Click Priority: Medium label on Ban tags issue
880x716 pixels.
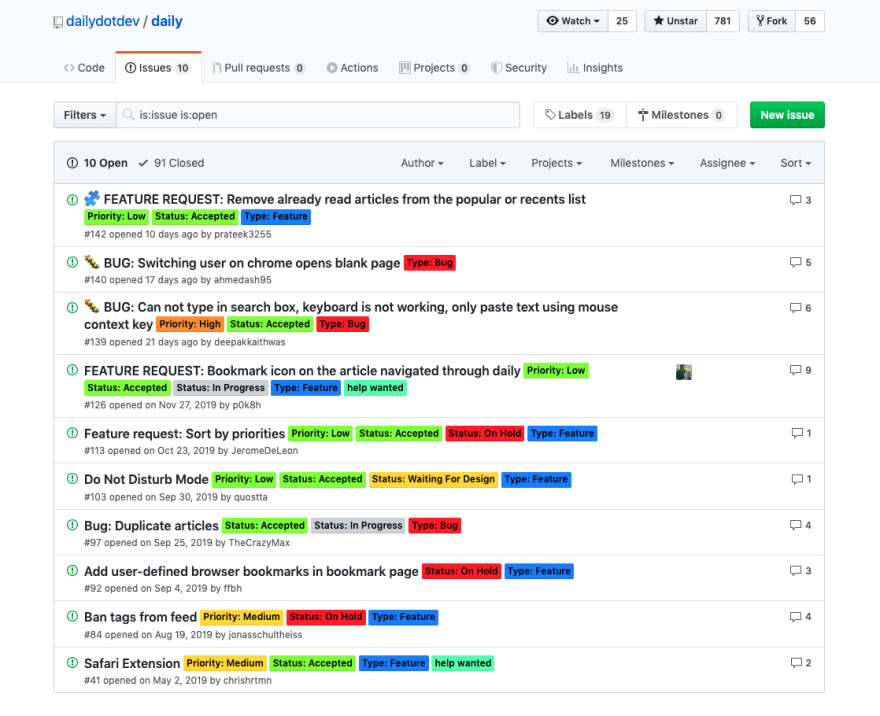(241, 617)
